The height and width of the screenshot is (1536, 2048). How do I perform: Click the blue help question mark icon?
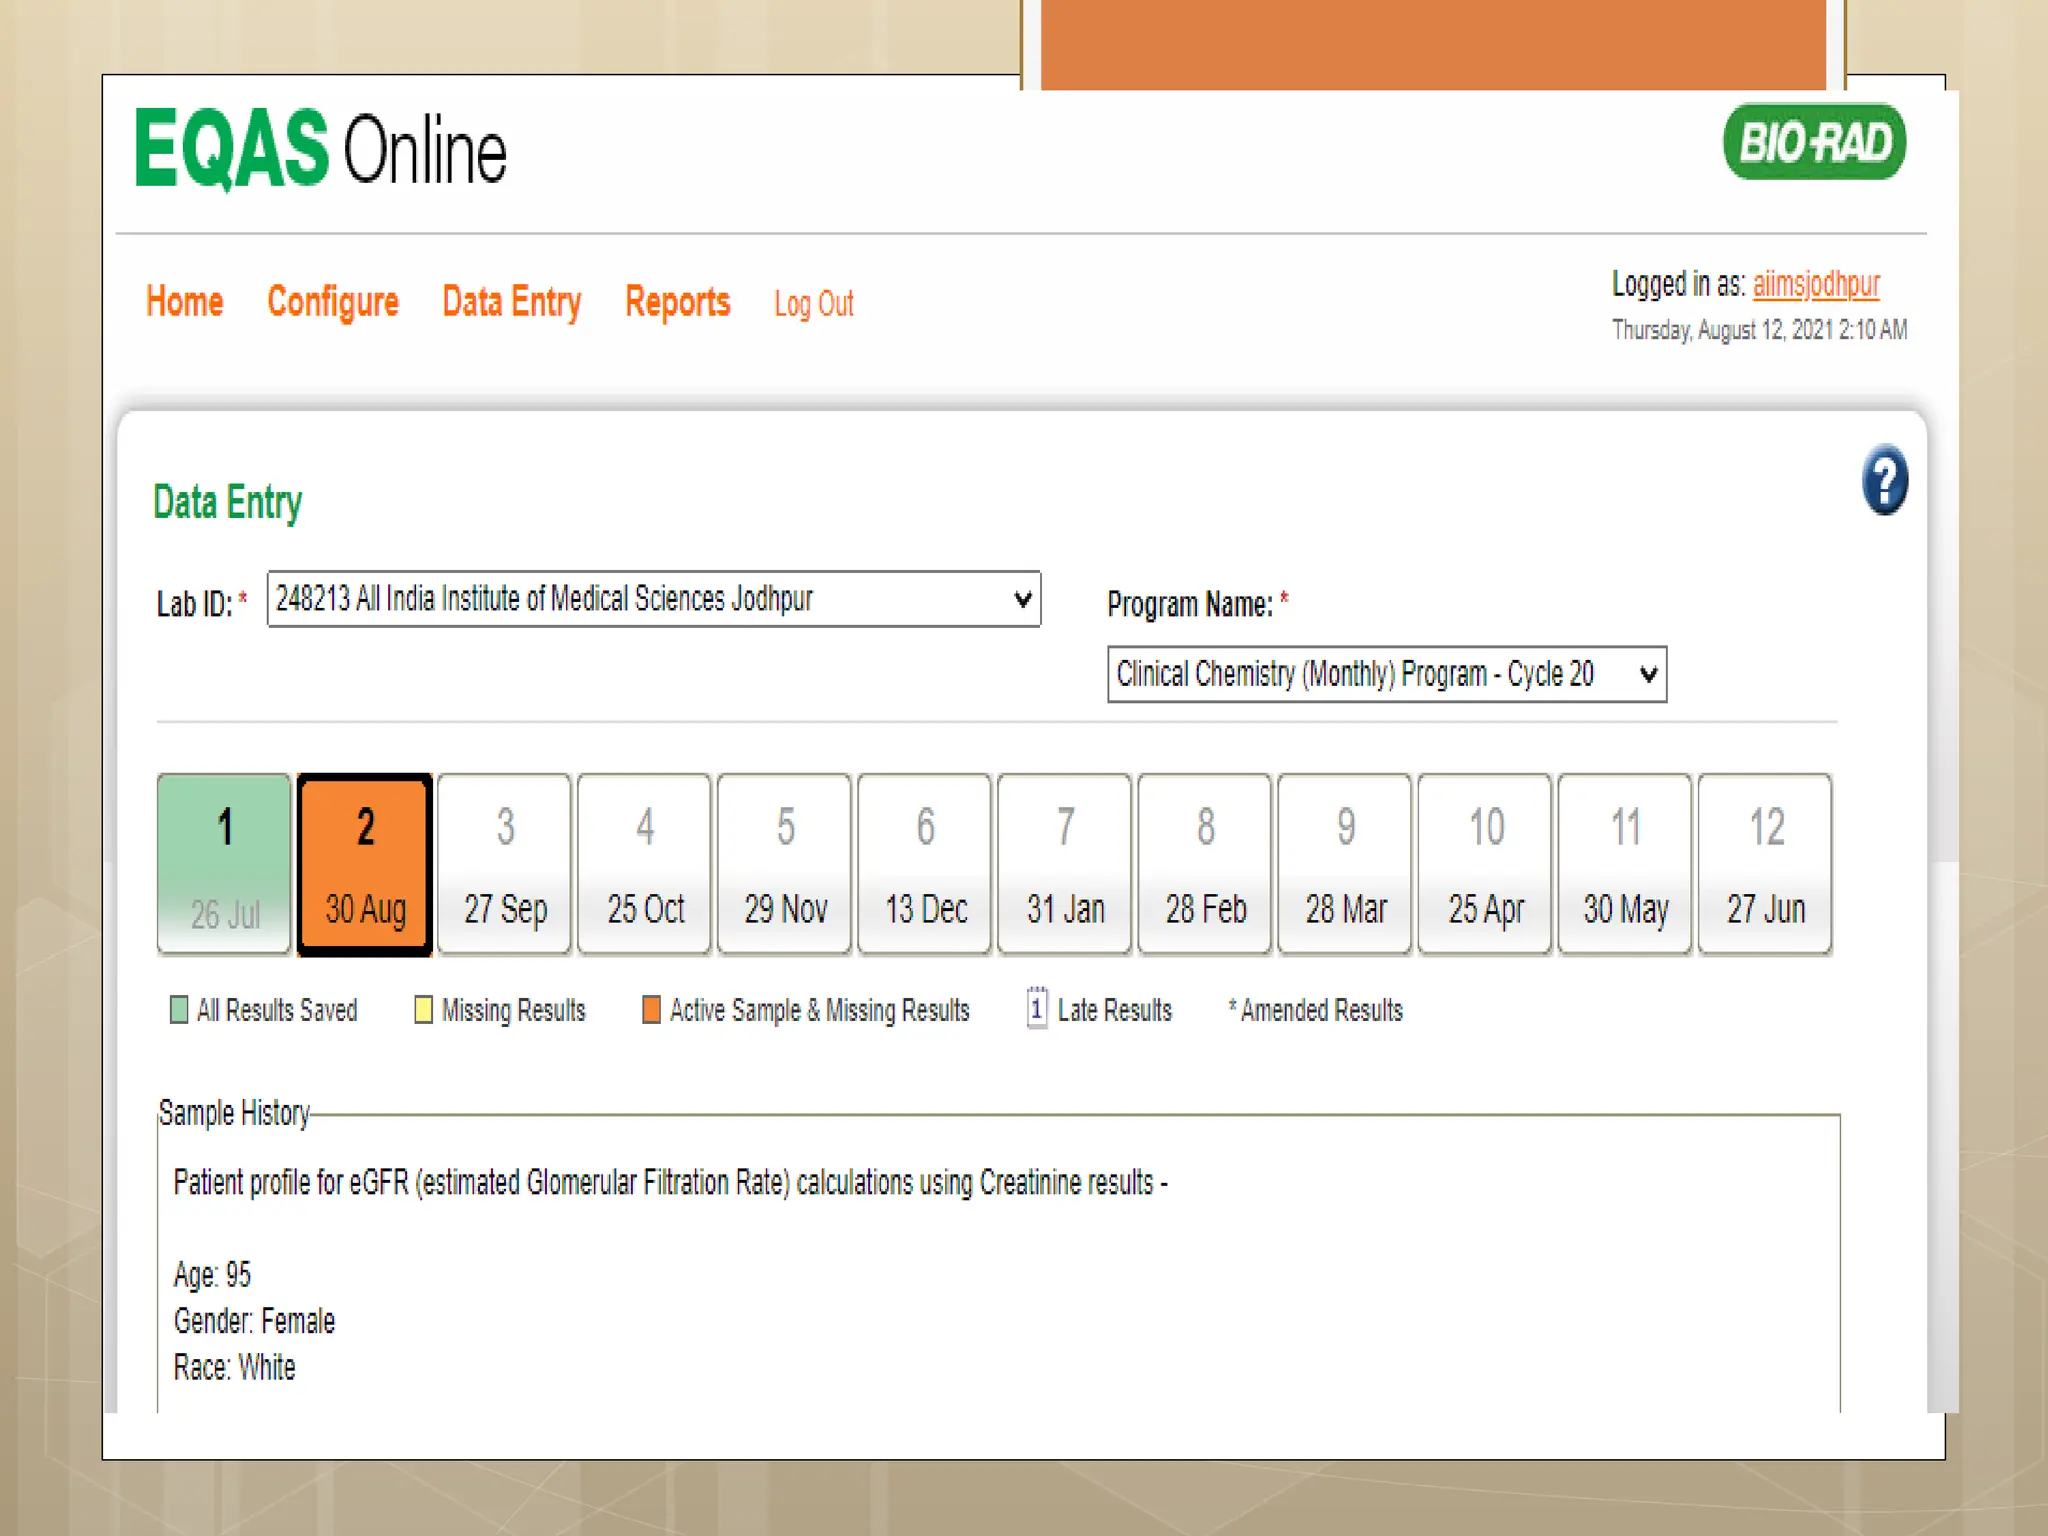(1884, 480)
